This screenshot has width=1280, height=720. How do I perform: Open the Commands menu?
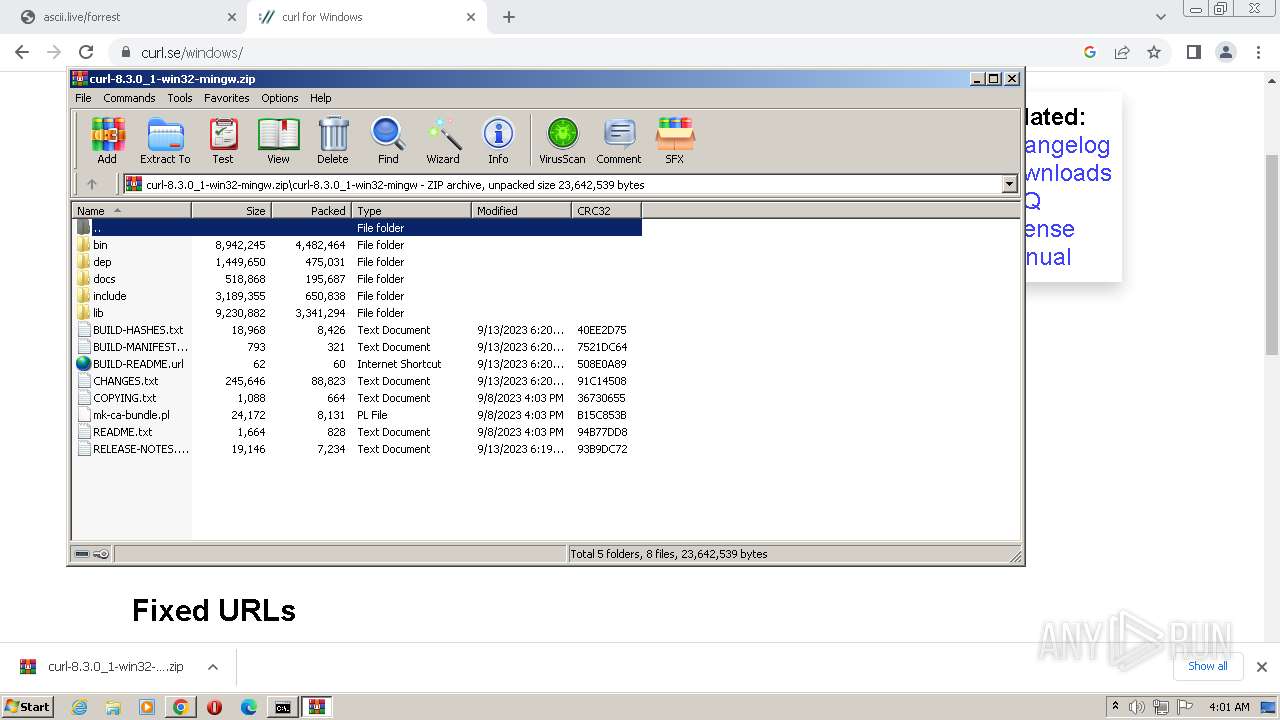click(x=129, y=98)
